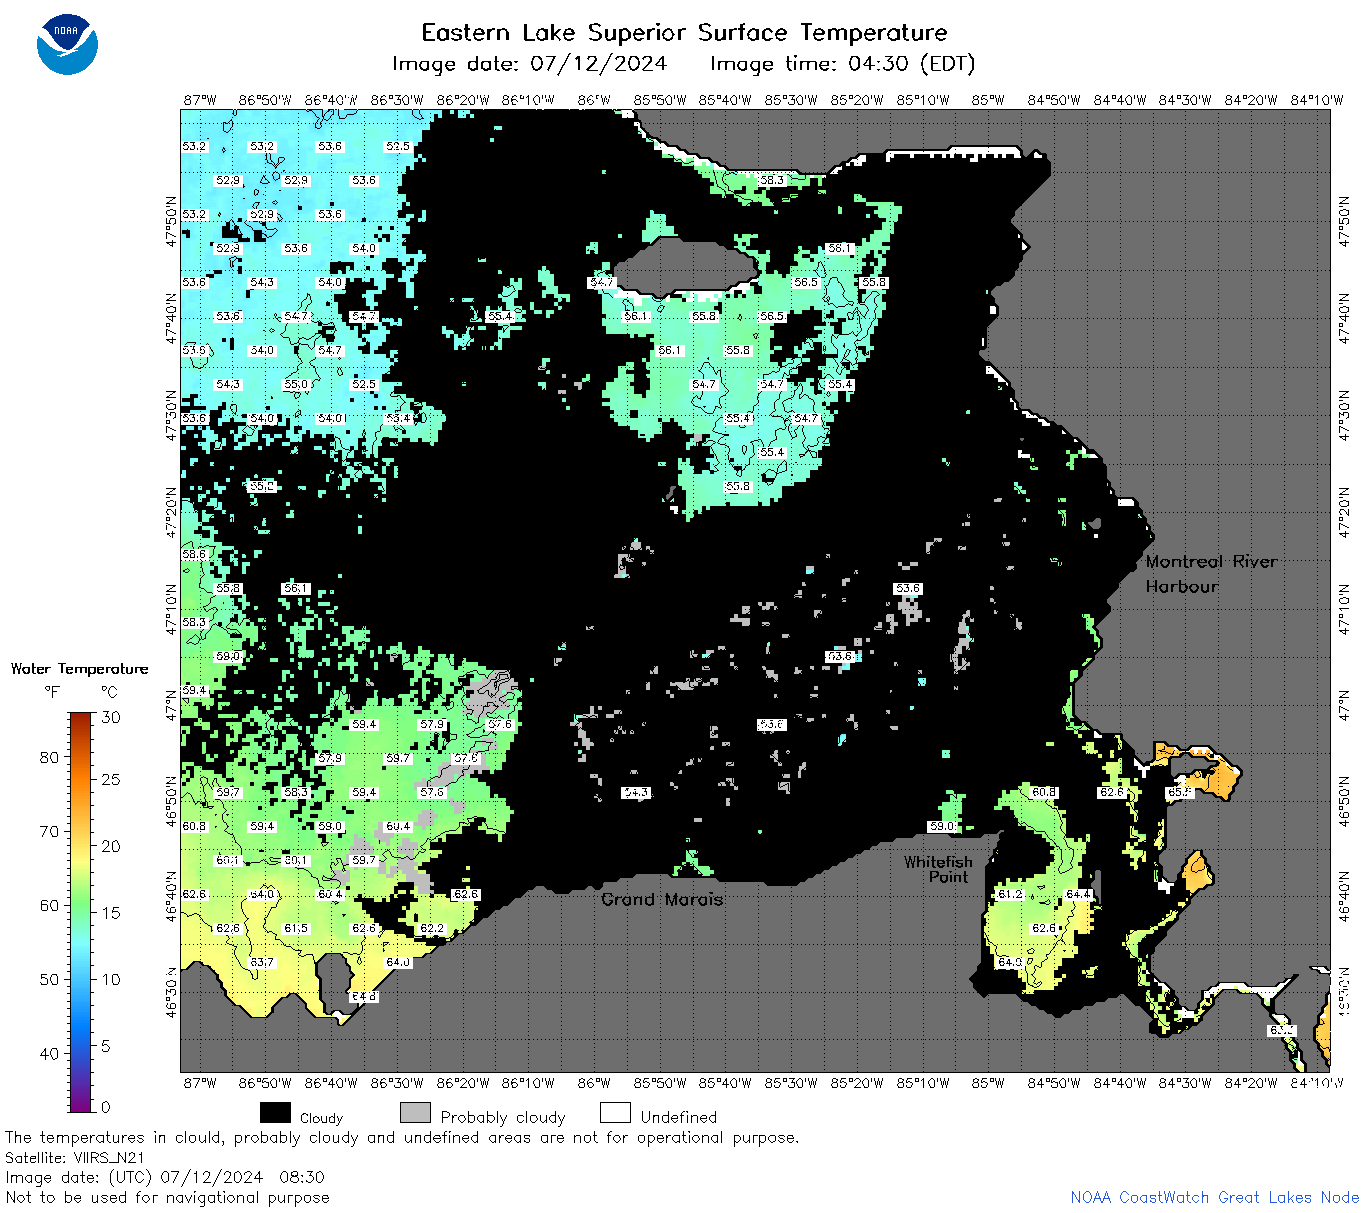Click the 20 Celsius tick on scale
This screenshot has height=1213, width=1370.
tap(111, 846)
